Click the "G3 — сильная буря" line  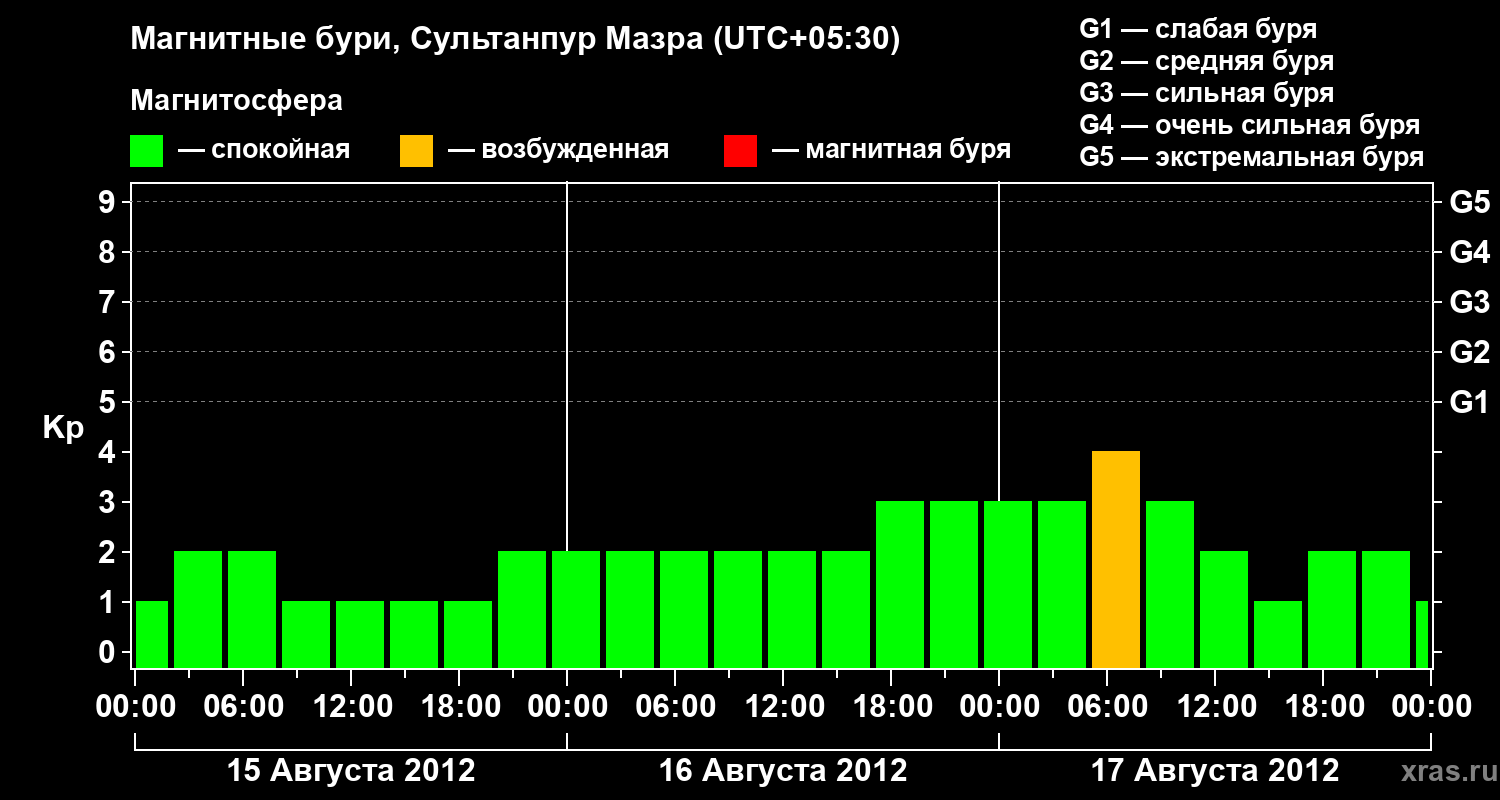click(1207, 93)
